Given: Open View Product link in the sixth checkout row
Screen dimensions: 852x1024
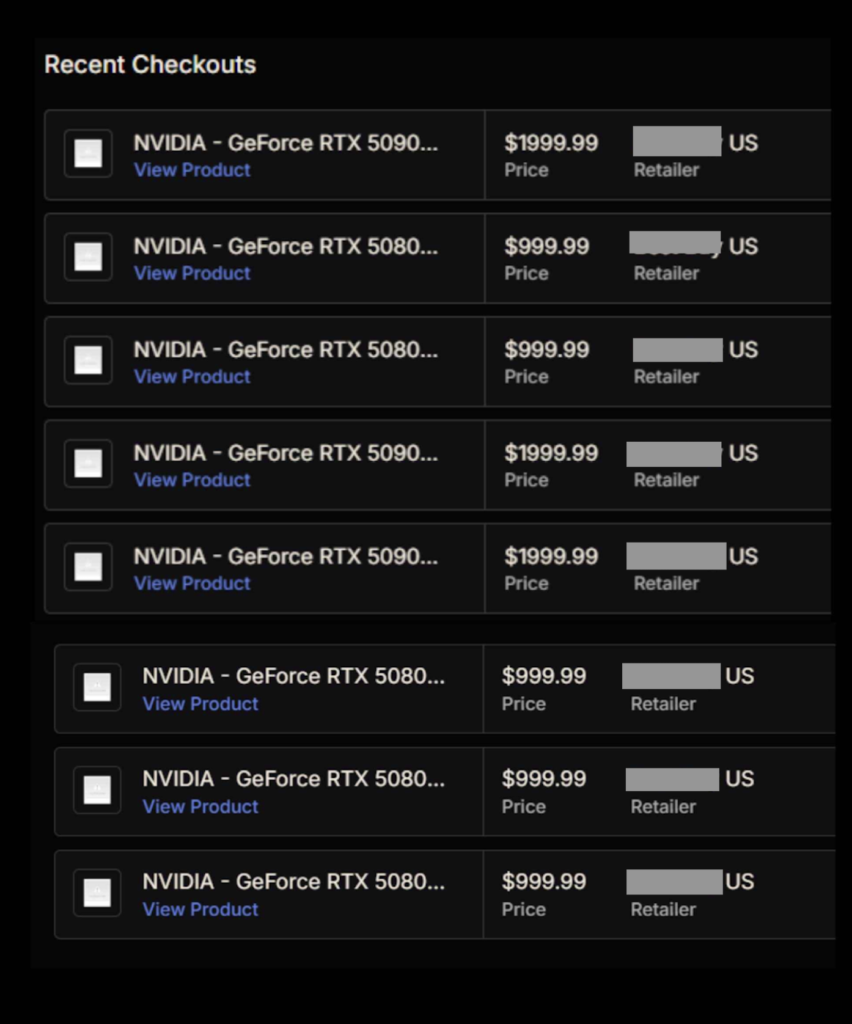Looking at the screenshot, I should pos(200,704).
